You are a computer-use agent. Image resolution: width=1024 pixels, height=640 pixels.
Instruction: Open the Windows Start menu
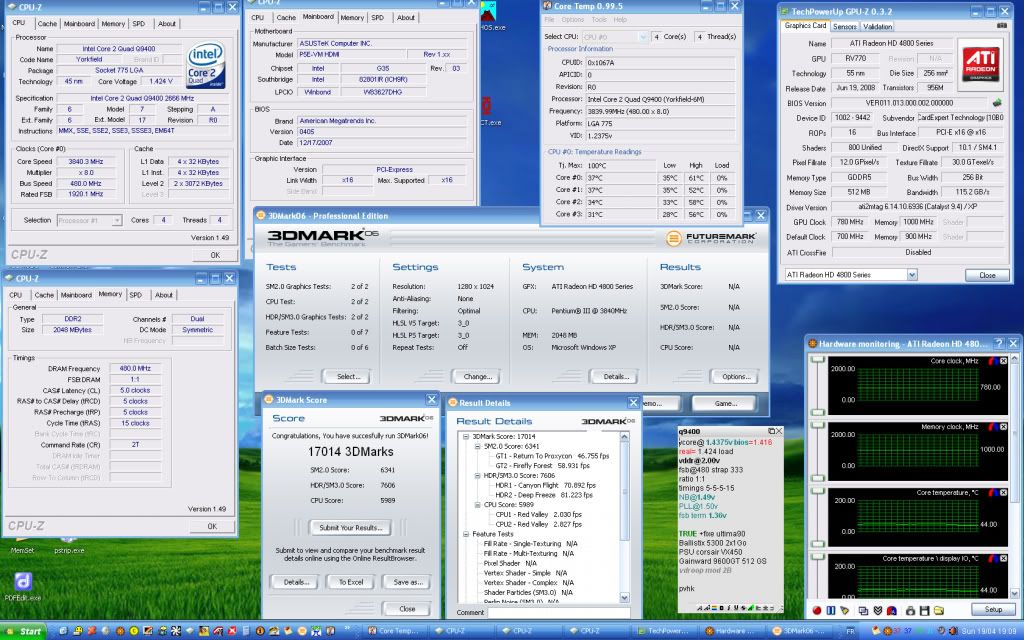(x=24, y=632)
